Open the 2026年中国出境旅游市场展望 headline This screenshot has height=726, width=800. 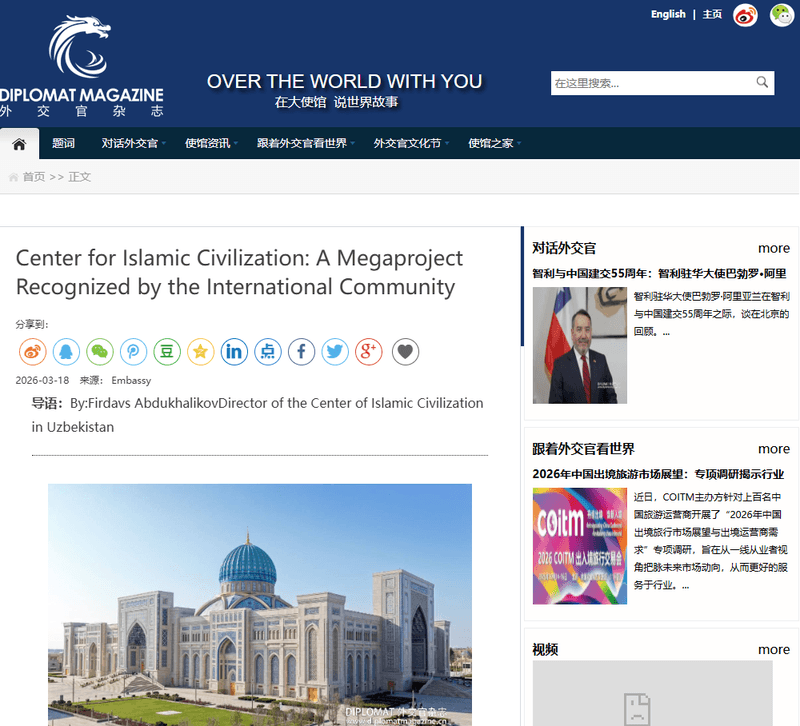pyautogui.click(x=658, y=474)
